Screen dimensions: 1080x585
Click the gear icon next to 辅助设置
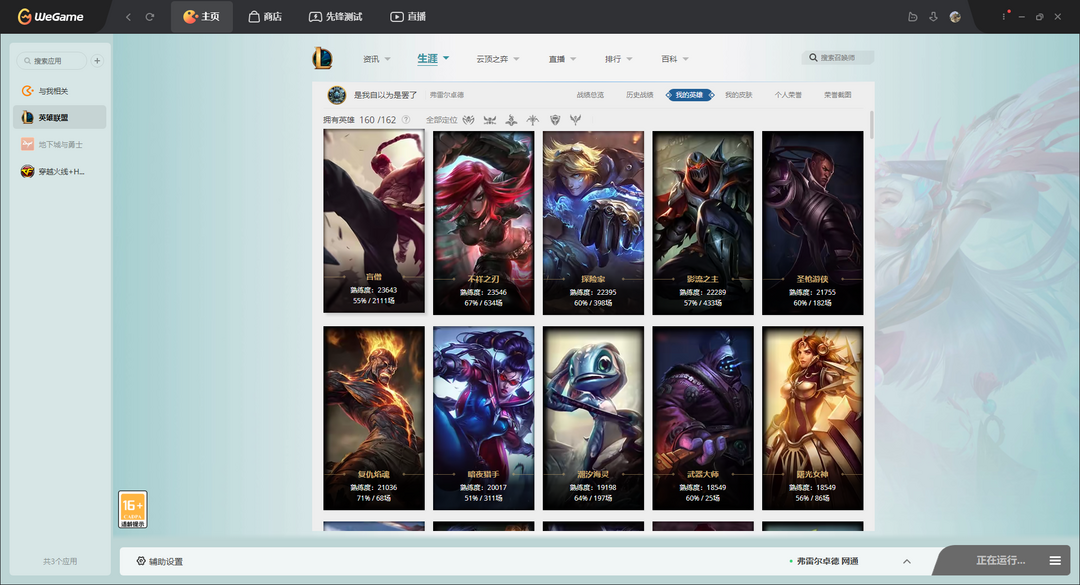coord(141,561)
